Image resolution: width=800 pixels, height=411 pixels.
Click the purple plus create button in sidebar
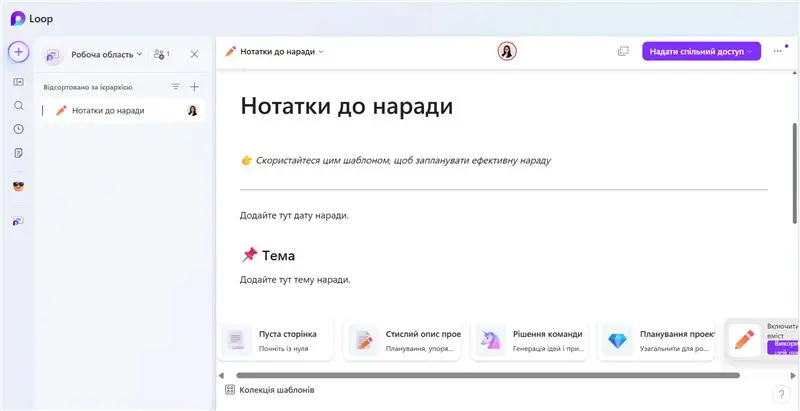(18, 52)
